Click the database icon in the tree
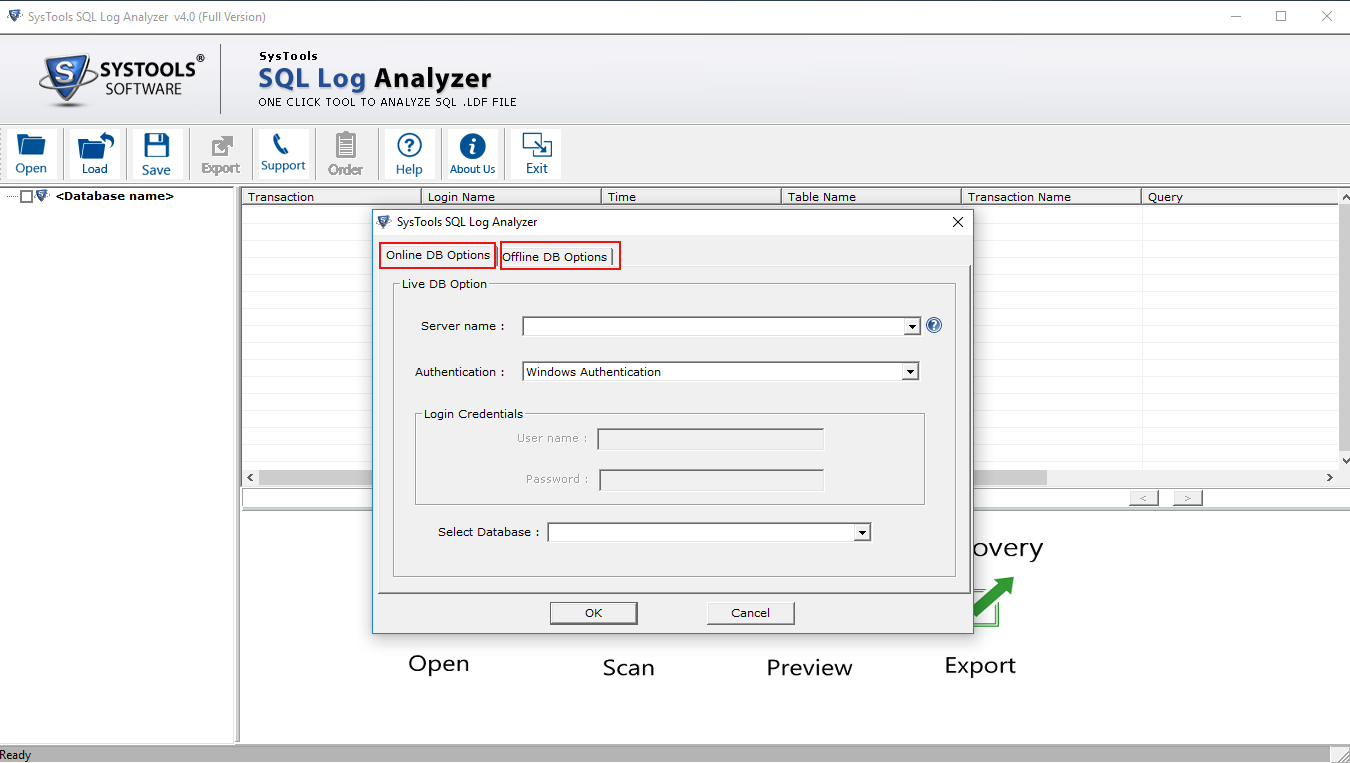Image resolution: width=1350 pixels, height=763 pixels. tap(42, 196)
